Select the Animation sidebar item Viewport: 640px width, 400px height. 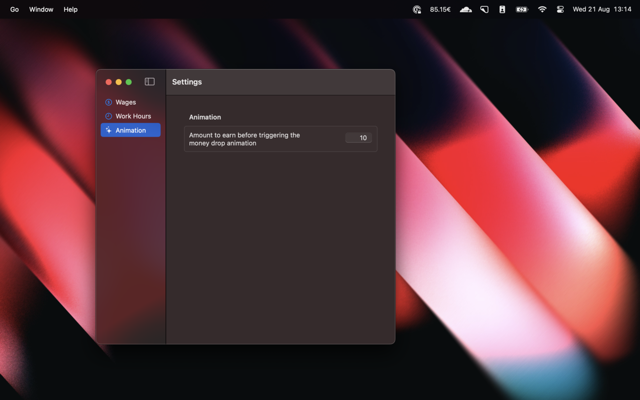click(131, 130)
